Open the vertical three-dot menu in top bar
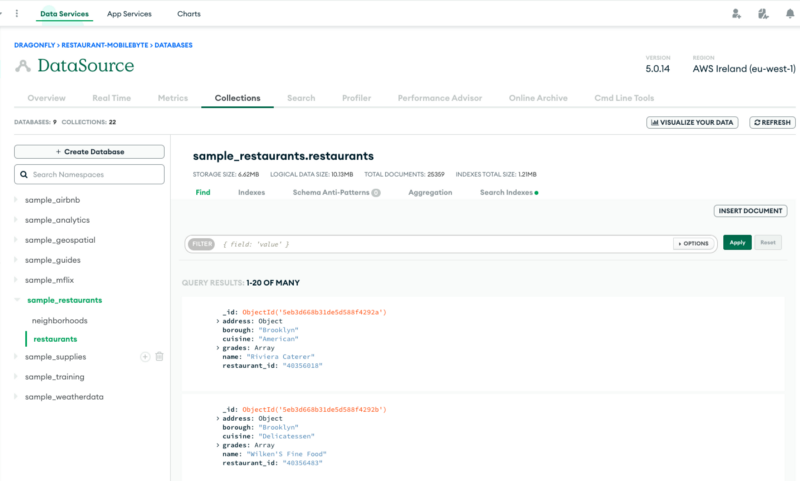Screen dimensions: 800x481 (16, 14)
